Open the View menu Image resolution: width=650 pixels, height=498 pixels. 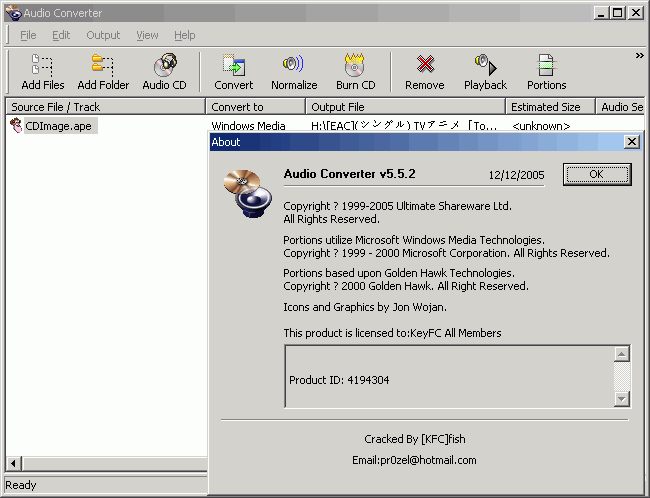(x=147, y=35)
